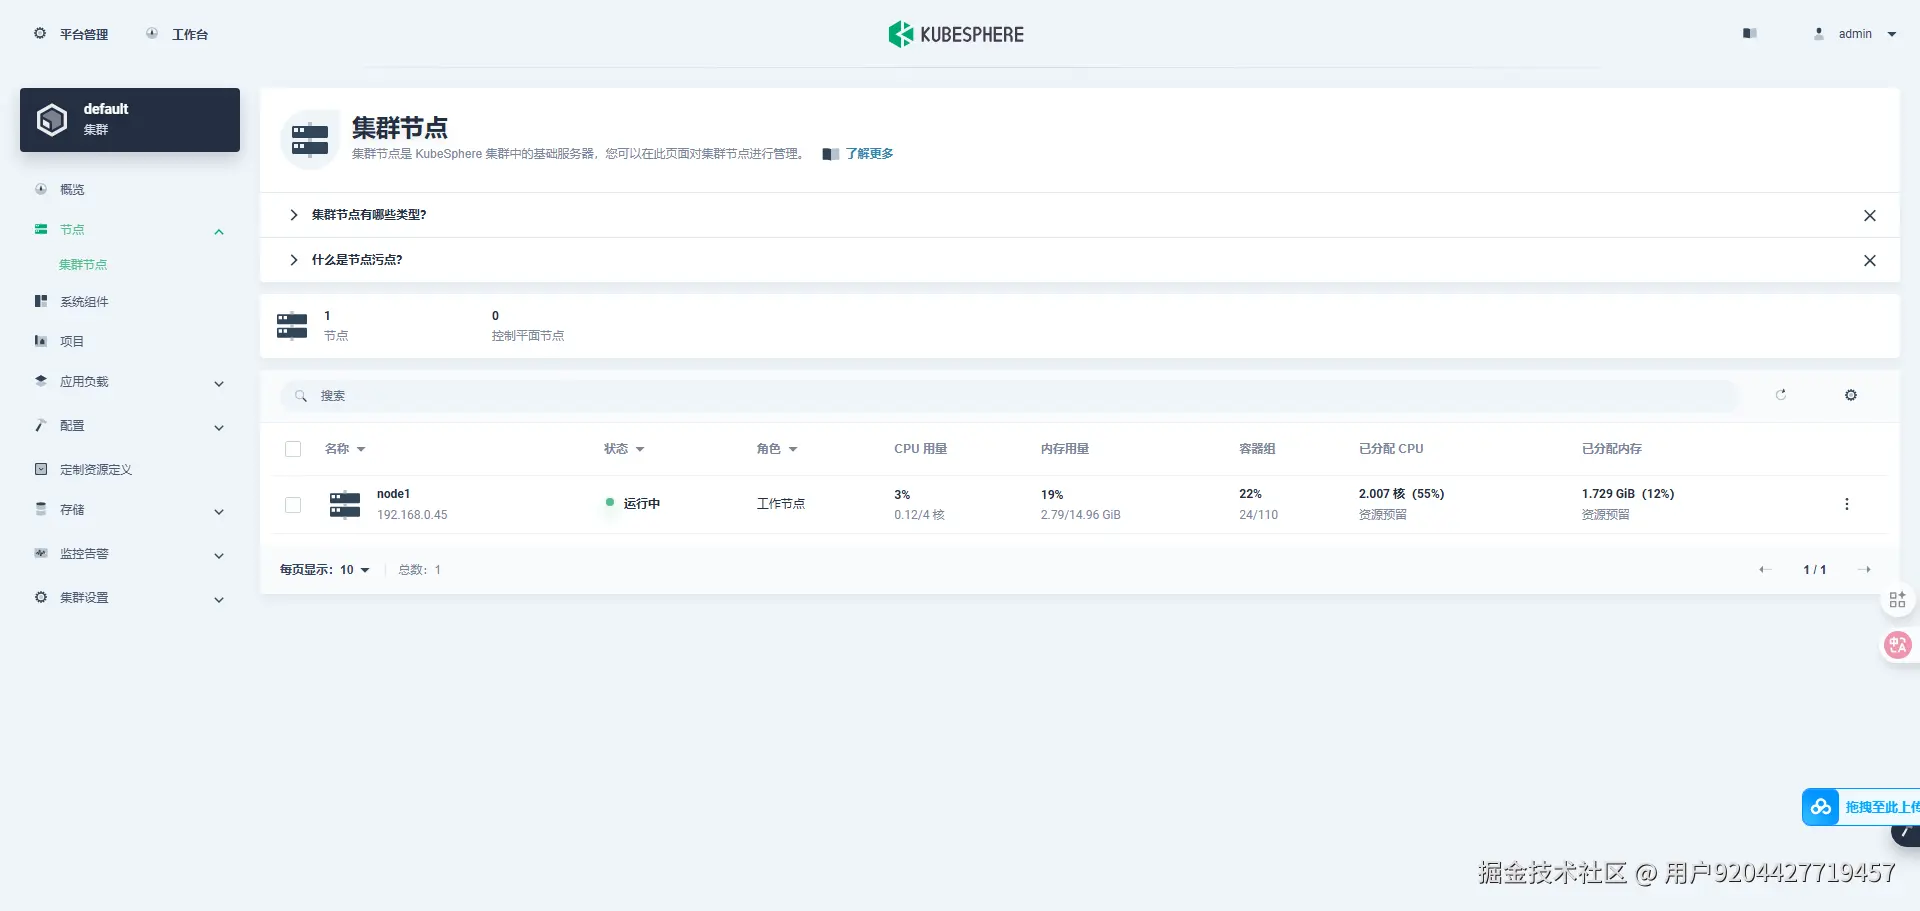1920x911 pixels.
Task: Expand 配置 chevron
Action: (x=219, y=428)
